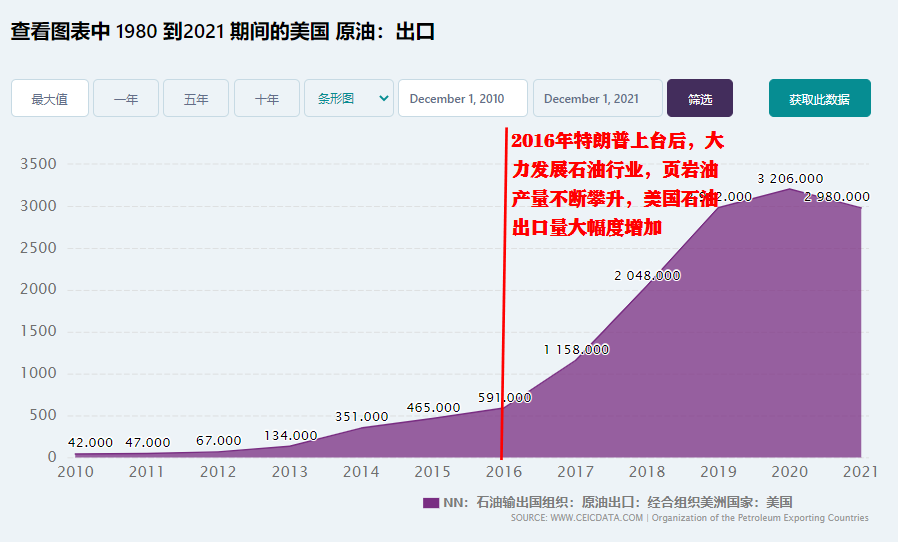
Task: Click the teal 获取此数据 button
Action: click(x=819, y=99)
